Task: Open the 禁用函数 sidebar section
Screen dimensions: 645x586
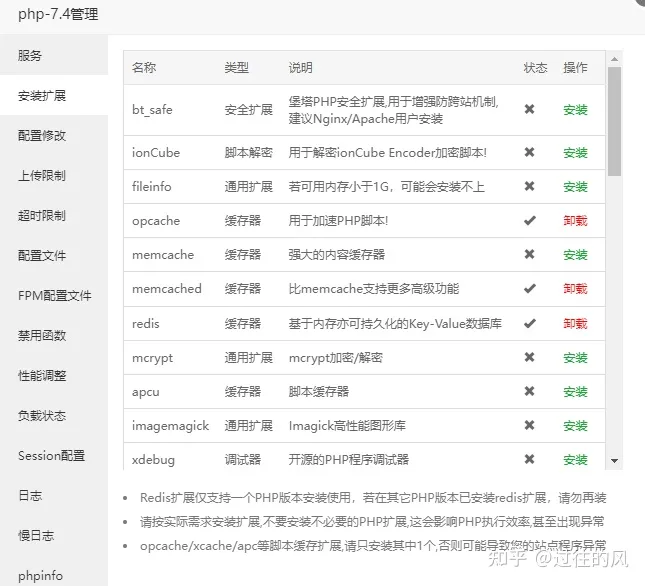Action: point(42,336)
